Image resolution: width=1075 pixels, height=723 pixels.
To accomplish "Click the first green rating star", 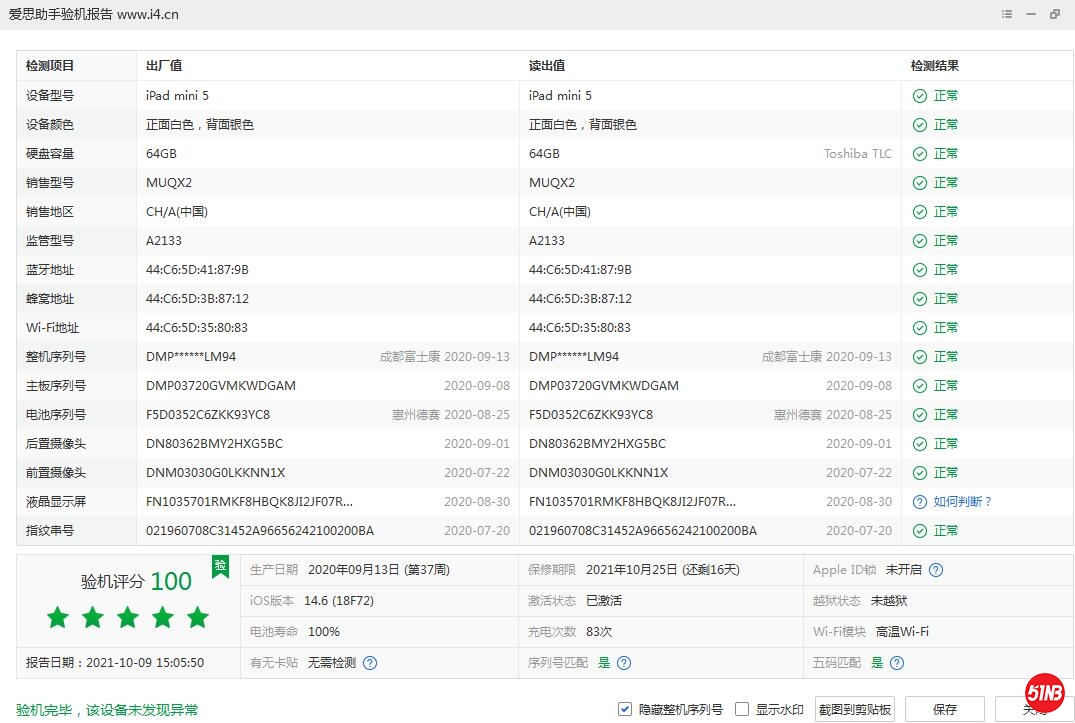I will tap(58, 617).
